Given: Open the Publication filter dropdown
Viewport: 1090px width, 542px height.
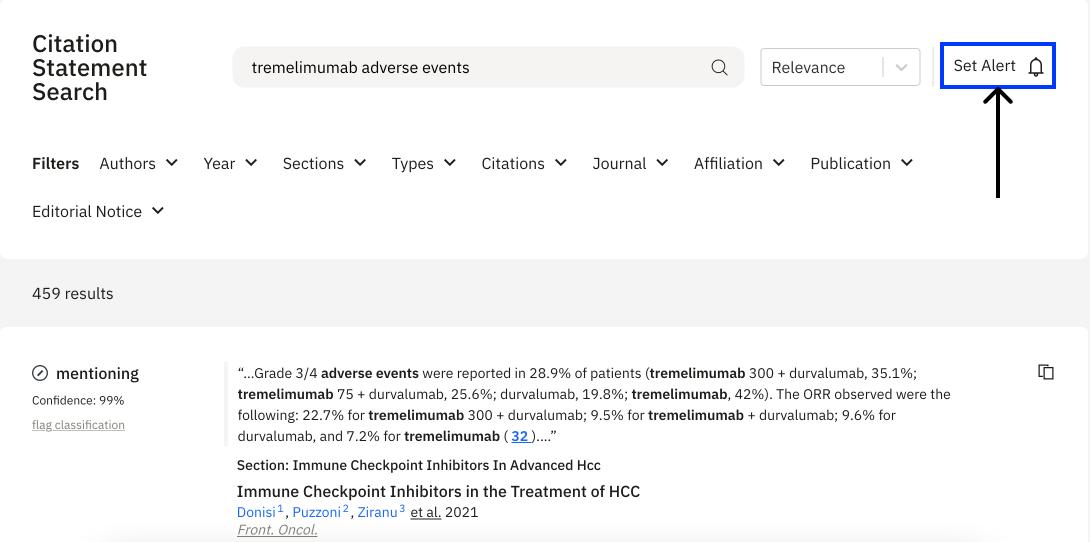Looking at the screenshot, I should (x=861, y=163).
